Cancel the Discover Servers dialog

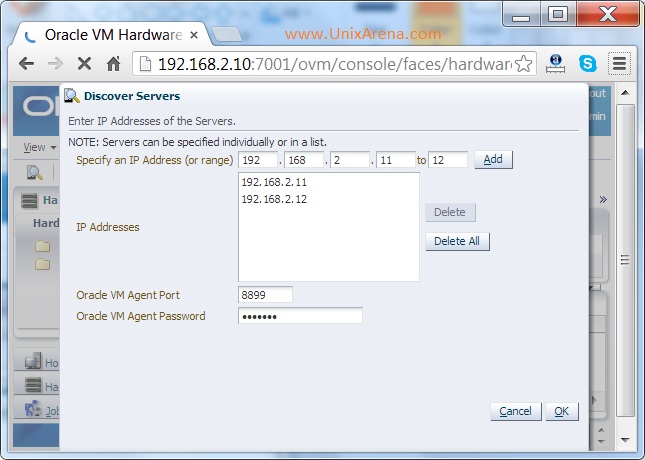515,411
